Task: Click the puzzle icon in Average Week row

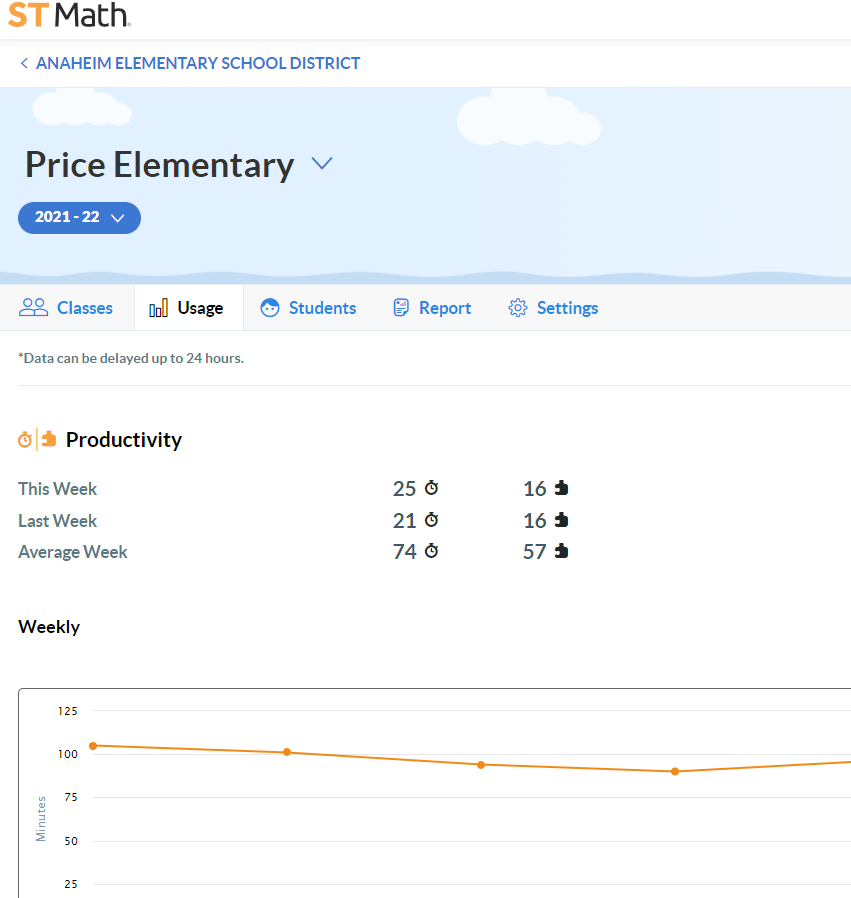Action: 561,551
